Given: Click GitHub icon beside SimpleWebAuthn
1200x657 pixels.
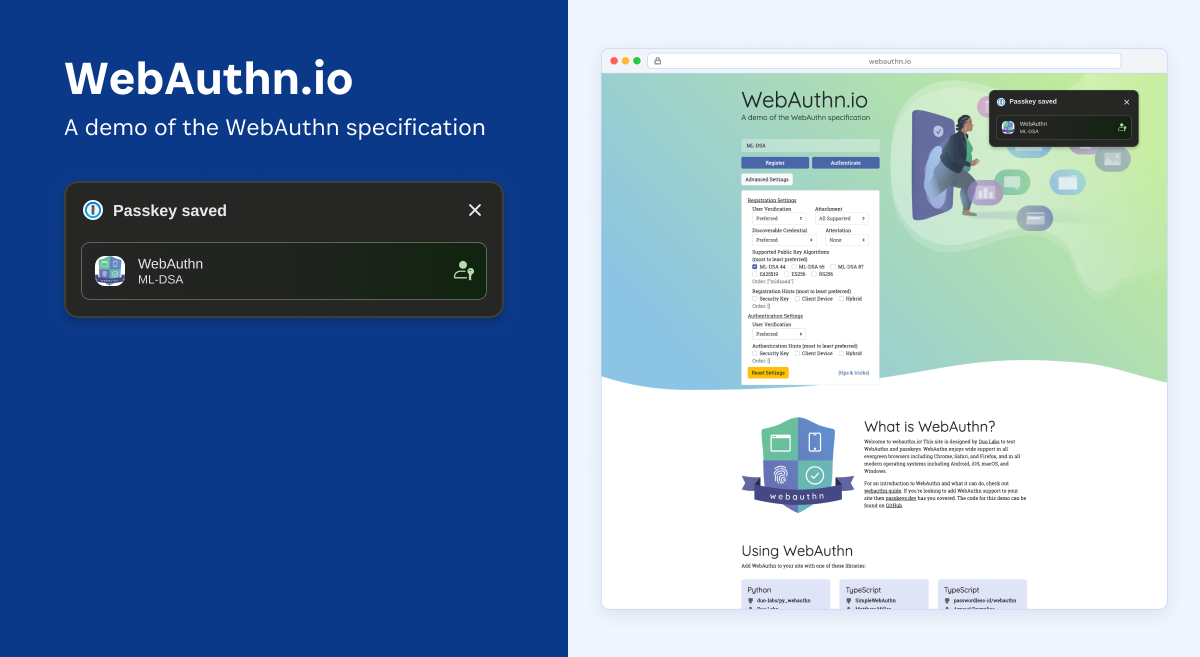Looking at the screenshot, I should [849, 601].
